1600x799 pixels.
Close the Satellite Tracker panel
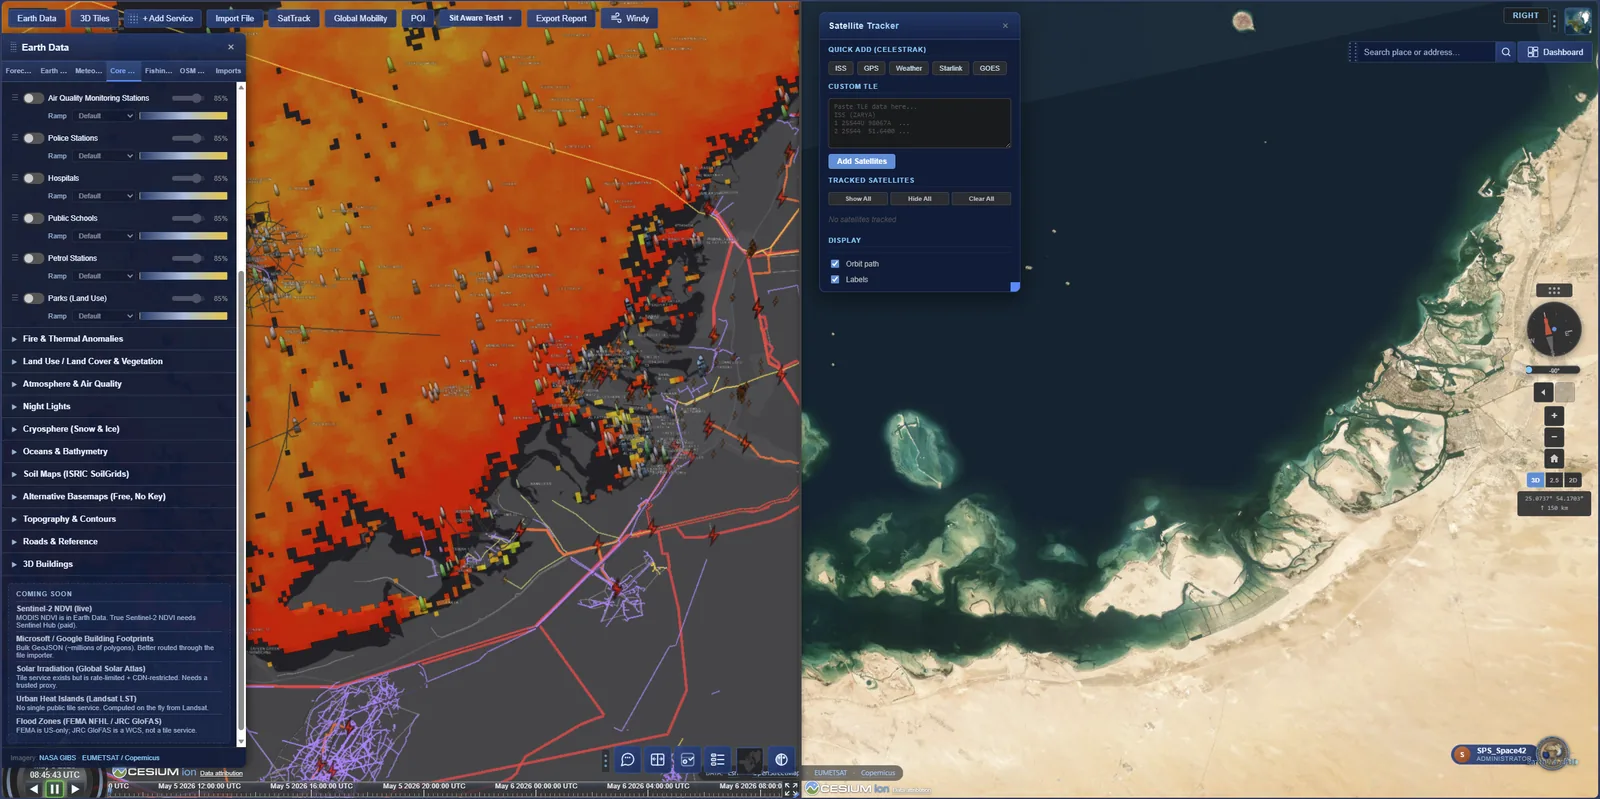[x=1005, y=26]
